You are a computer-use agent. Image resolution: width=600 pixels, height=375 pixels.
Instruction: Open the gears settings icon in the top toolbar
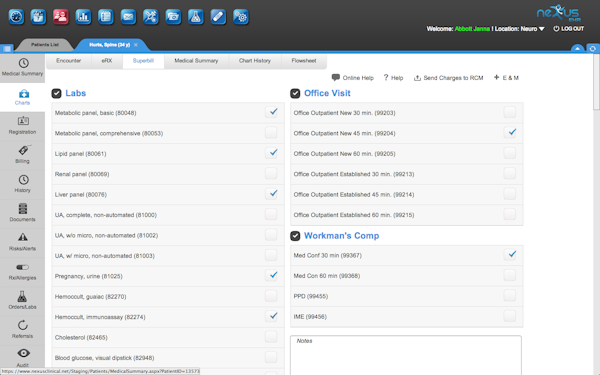click(x=241, y=17)
